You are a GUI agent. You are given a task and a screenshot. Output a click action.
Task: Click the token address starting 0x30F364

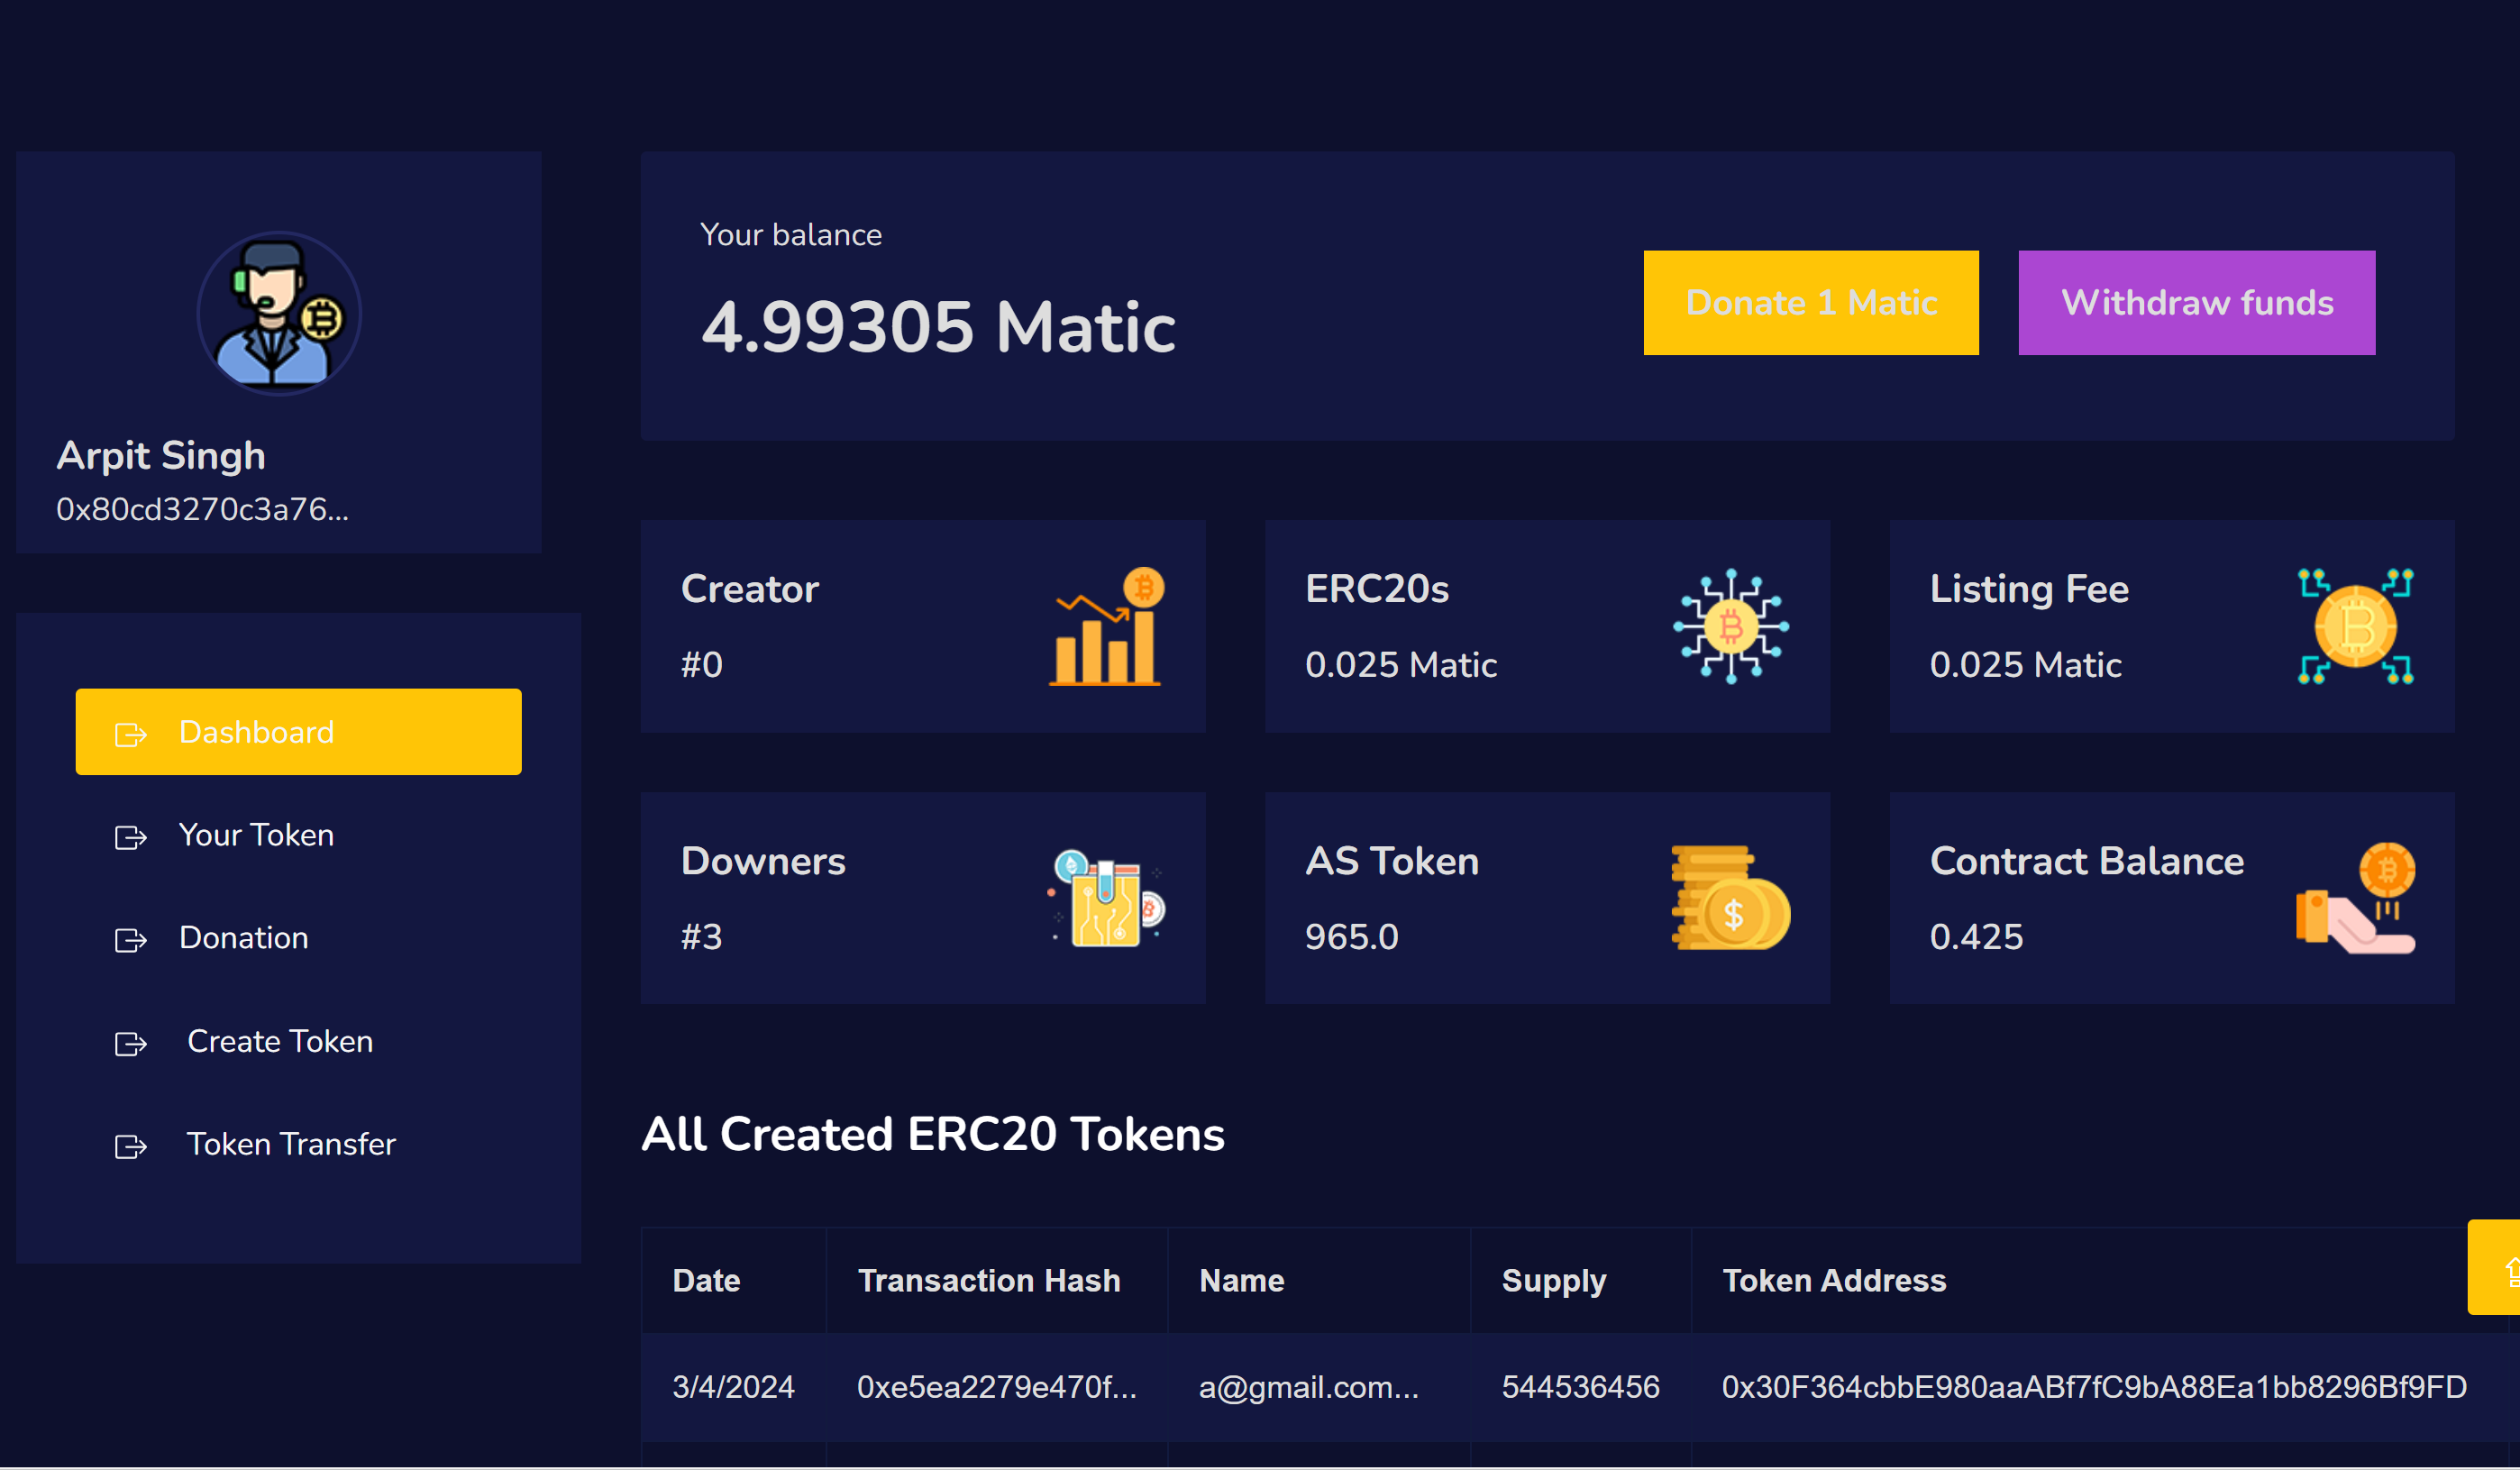[x=2093, y=1387]
